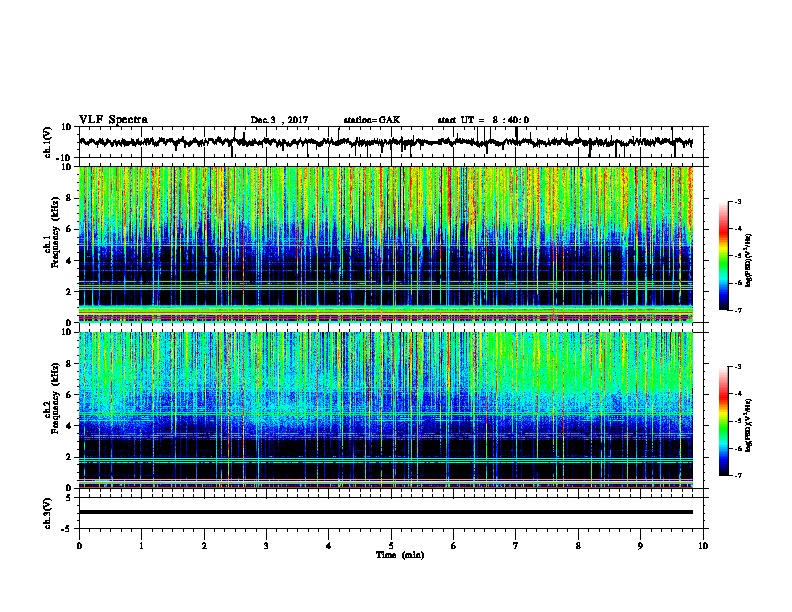Click the "station=GAK" header label
Image resolution: width=792 pixels, height=612 pixels.
pyautogui.click(x=372, y=120)
